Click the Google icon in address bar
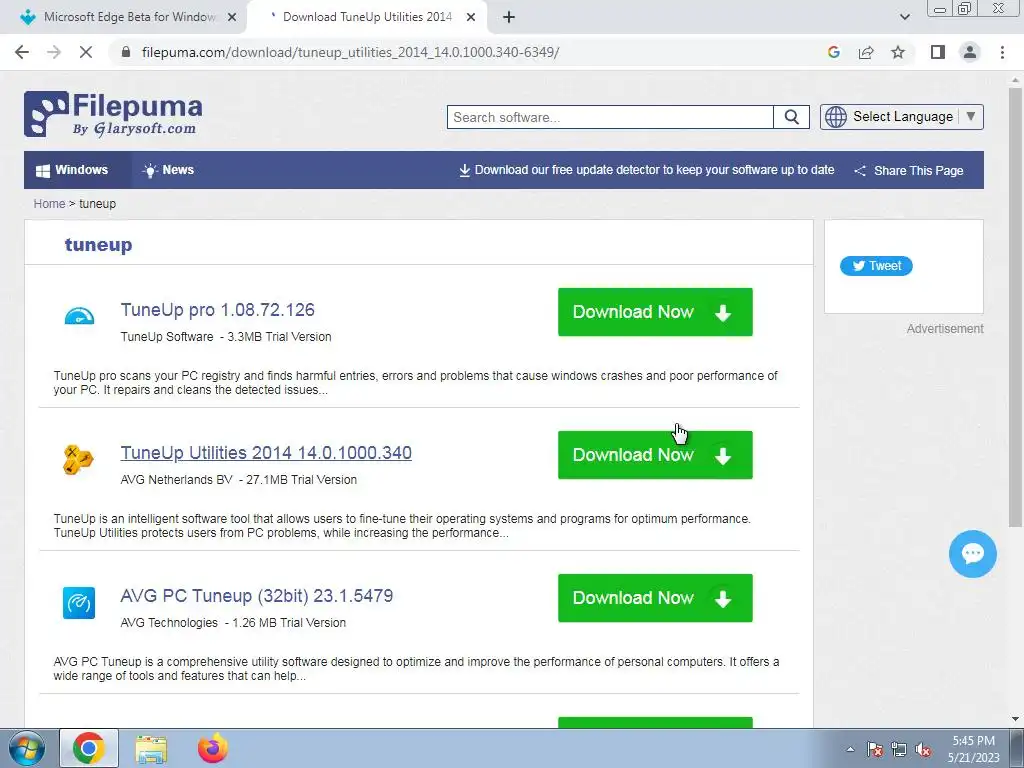Viewport: 1024px width, 768px height. point(833,52)
